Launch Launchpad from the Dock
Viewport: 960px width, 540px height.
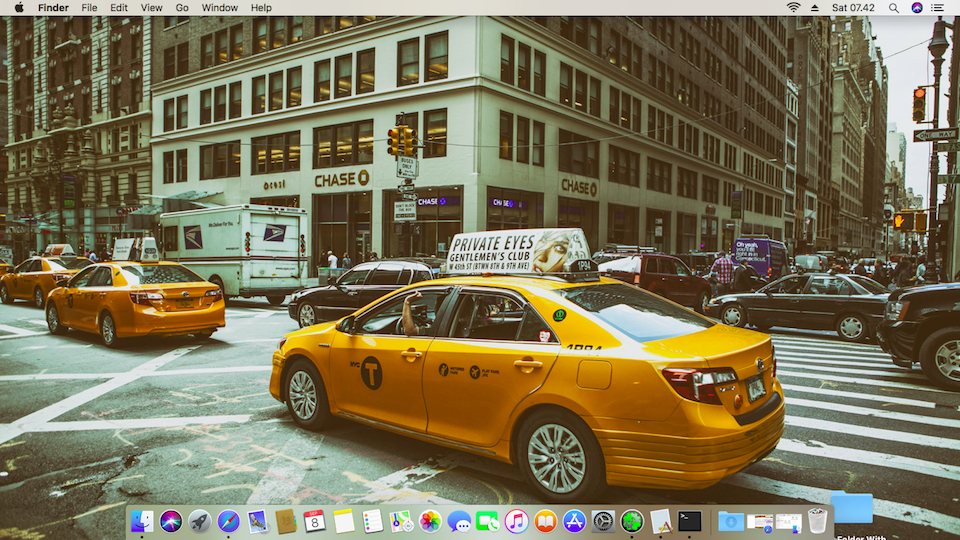(200, 521)
